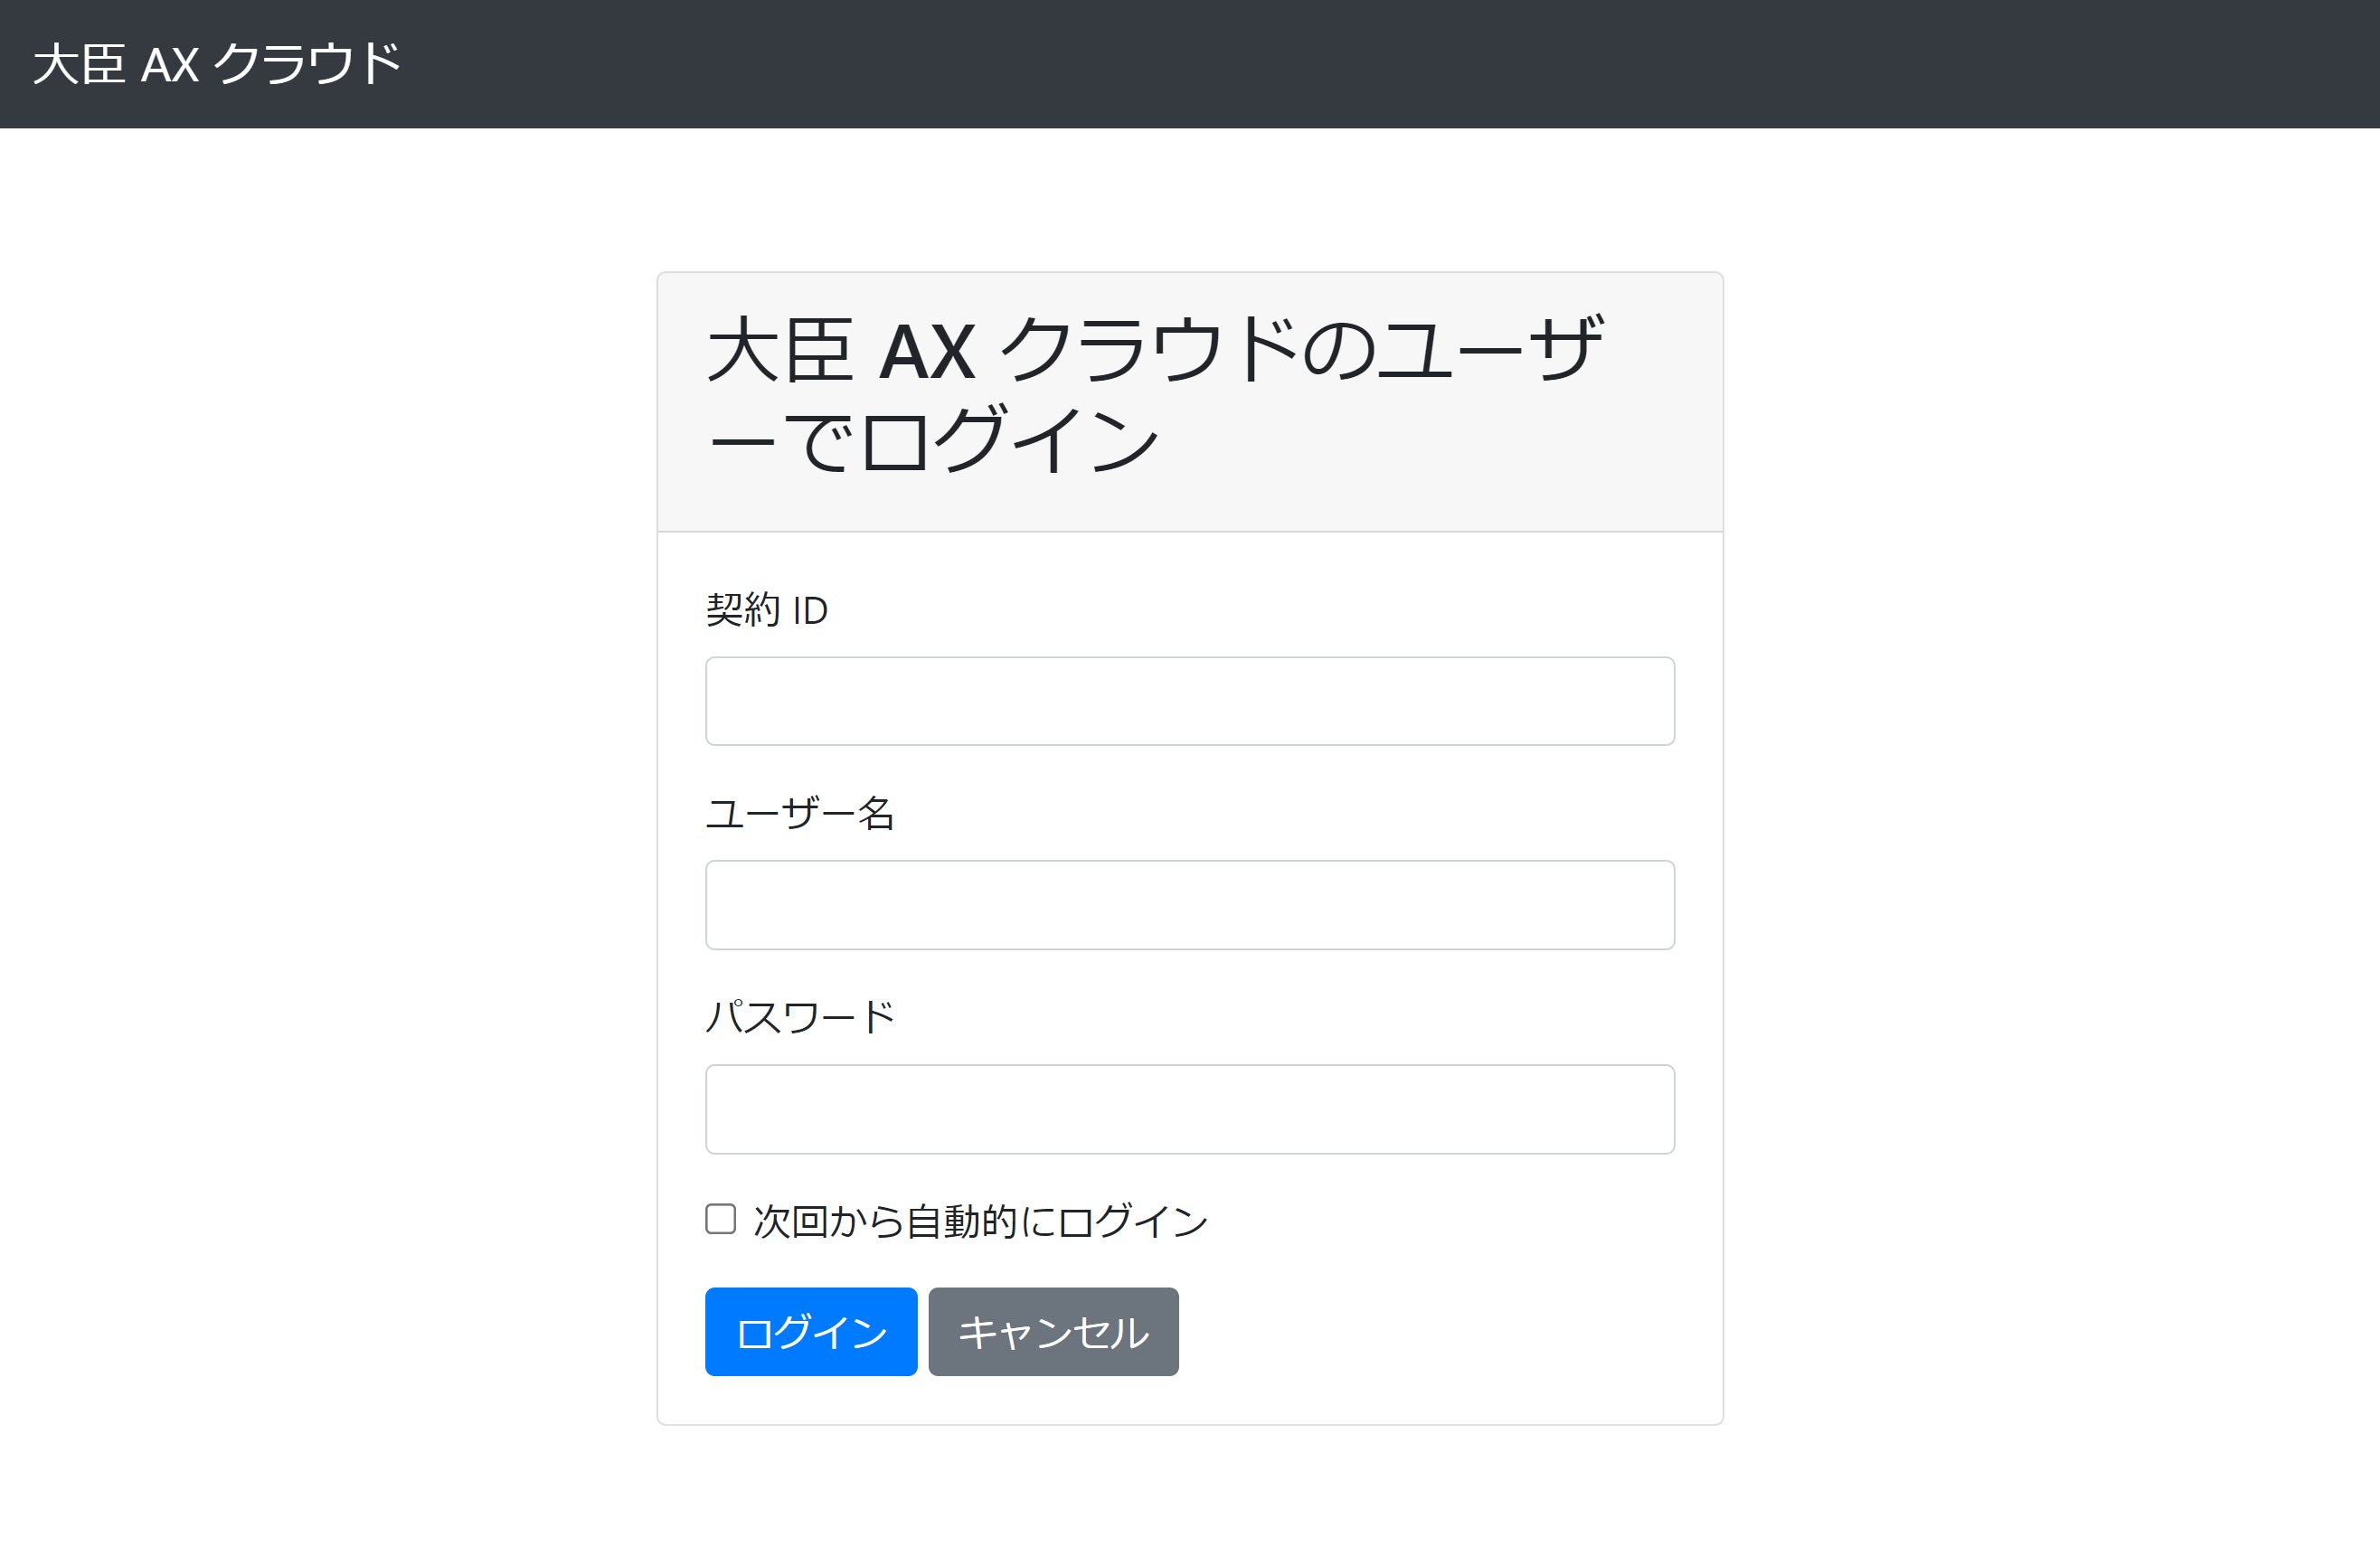The image size is (2380, 1547).
Task: Click the 契約 ID field label
Action: point(766,610)
